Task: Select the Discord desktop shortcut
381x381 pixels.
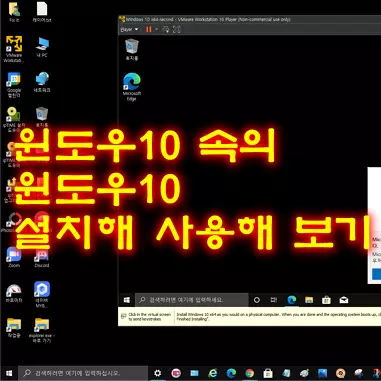Action: click(x=42, y=257)
